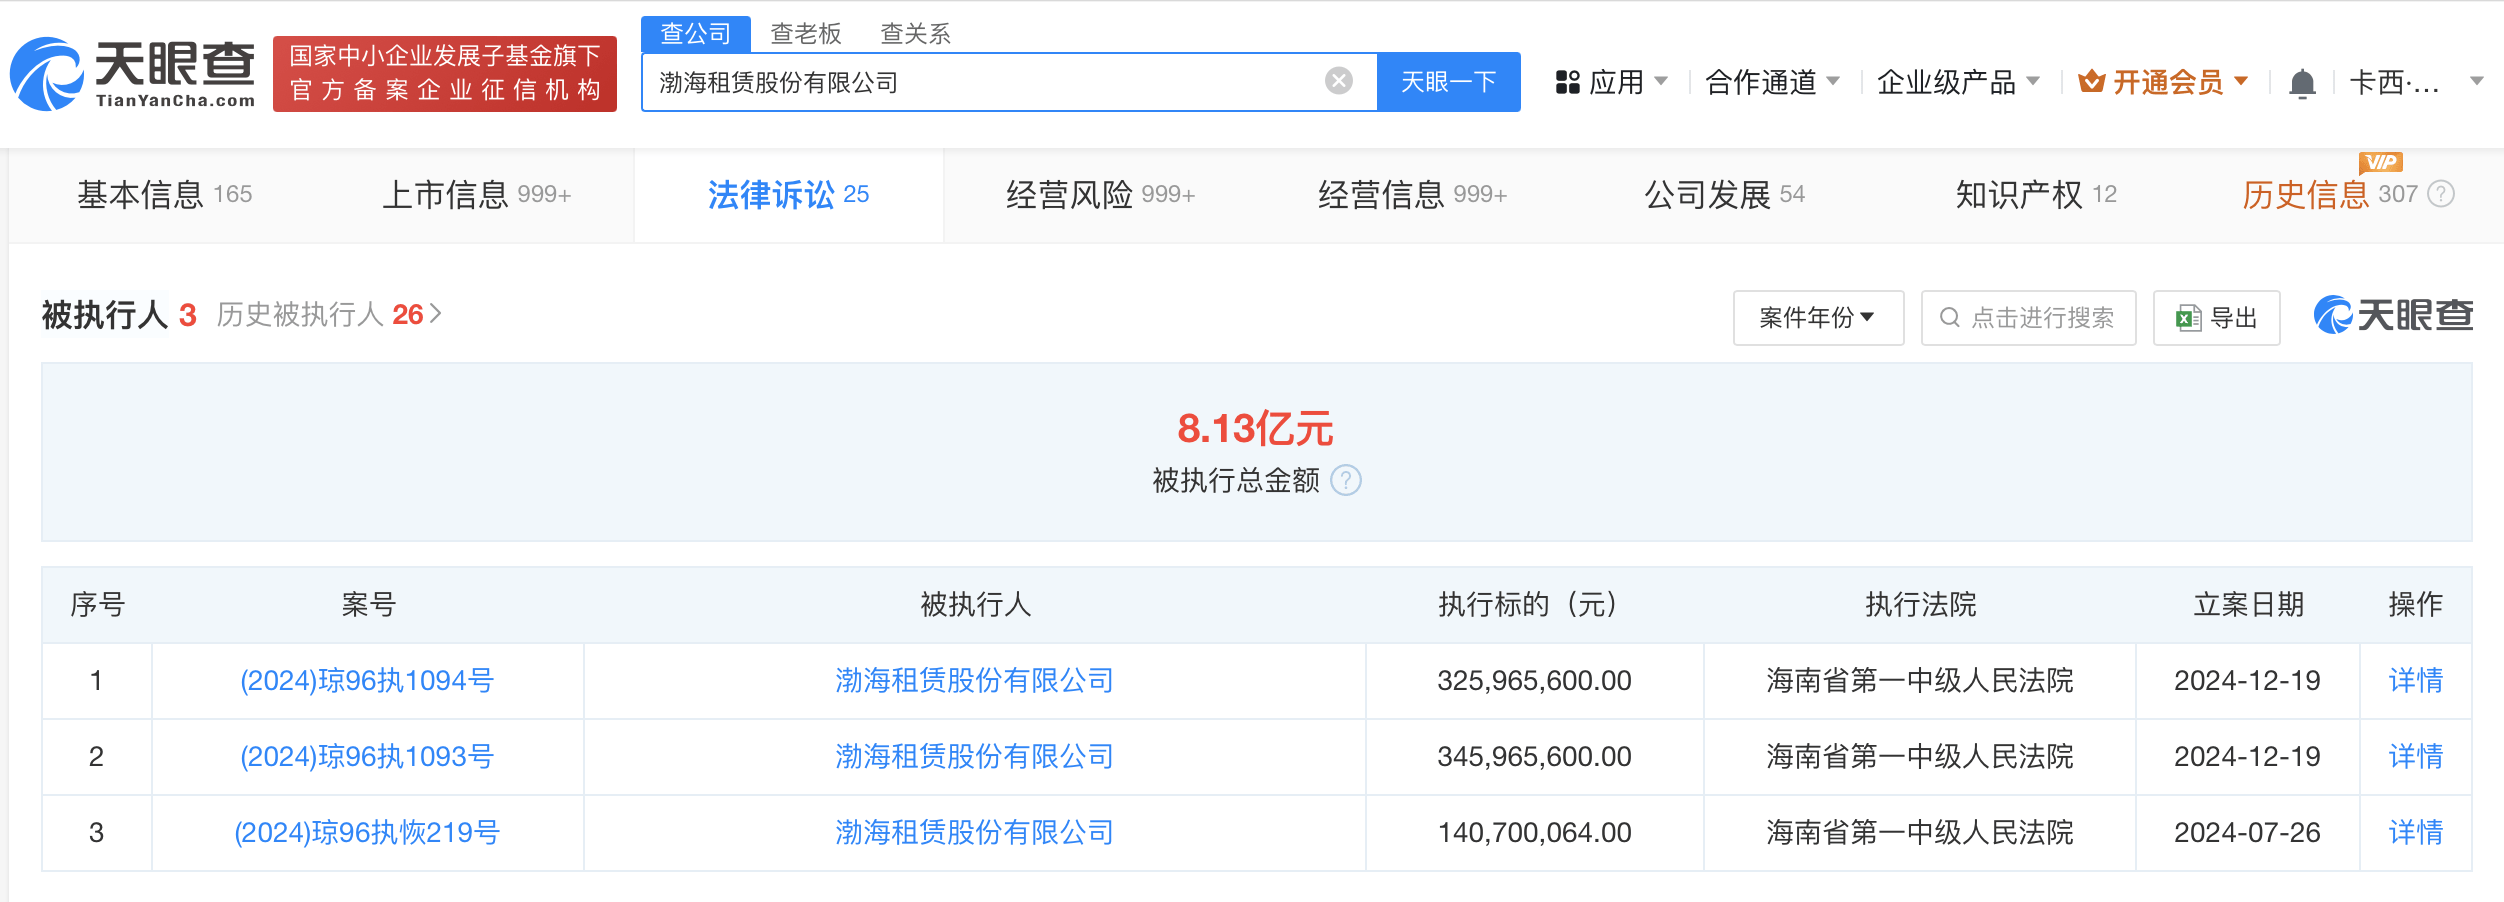Click the magnifier icon in case search

1949,318
